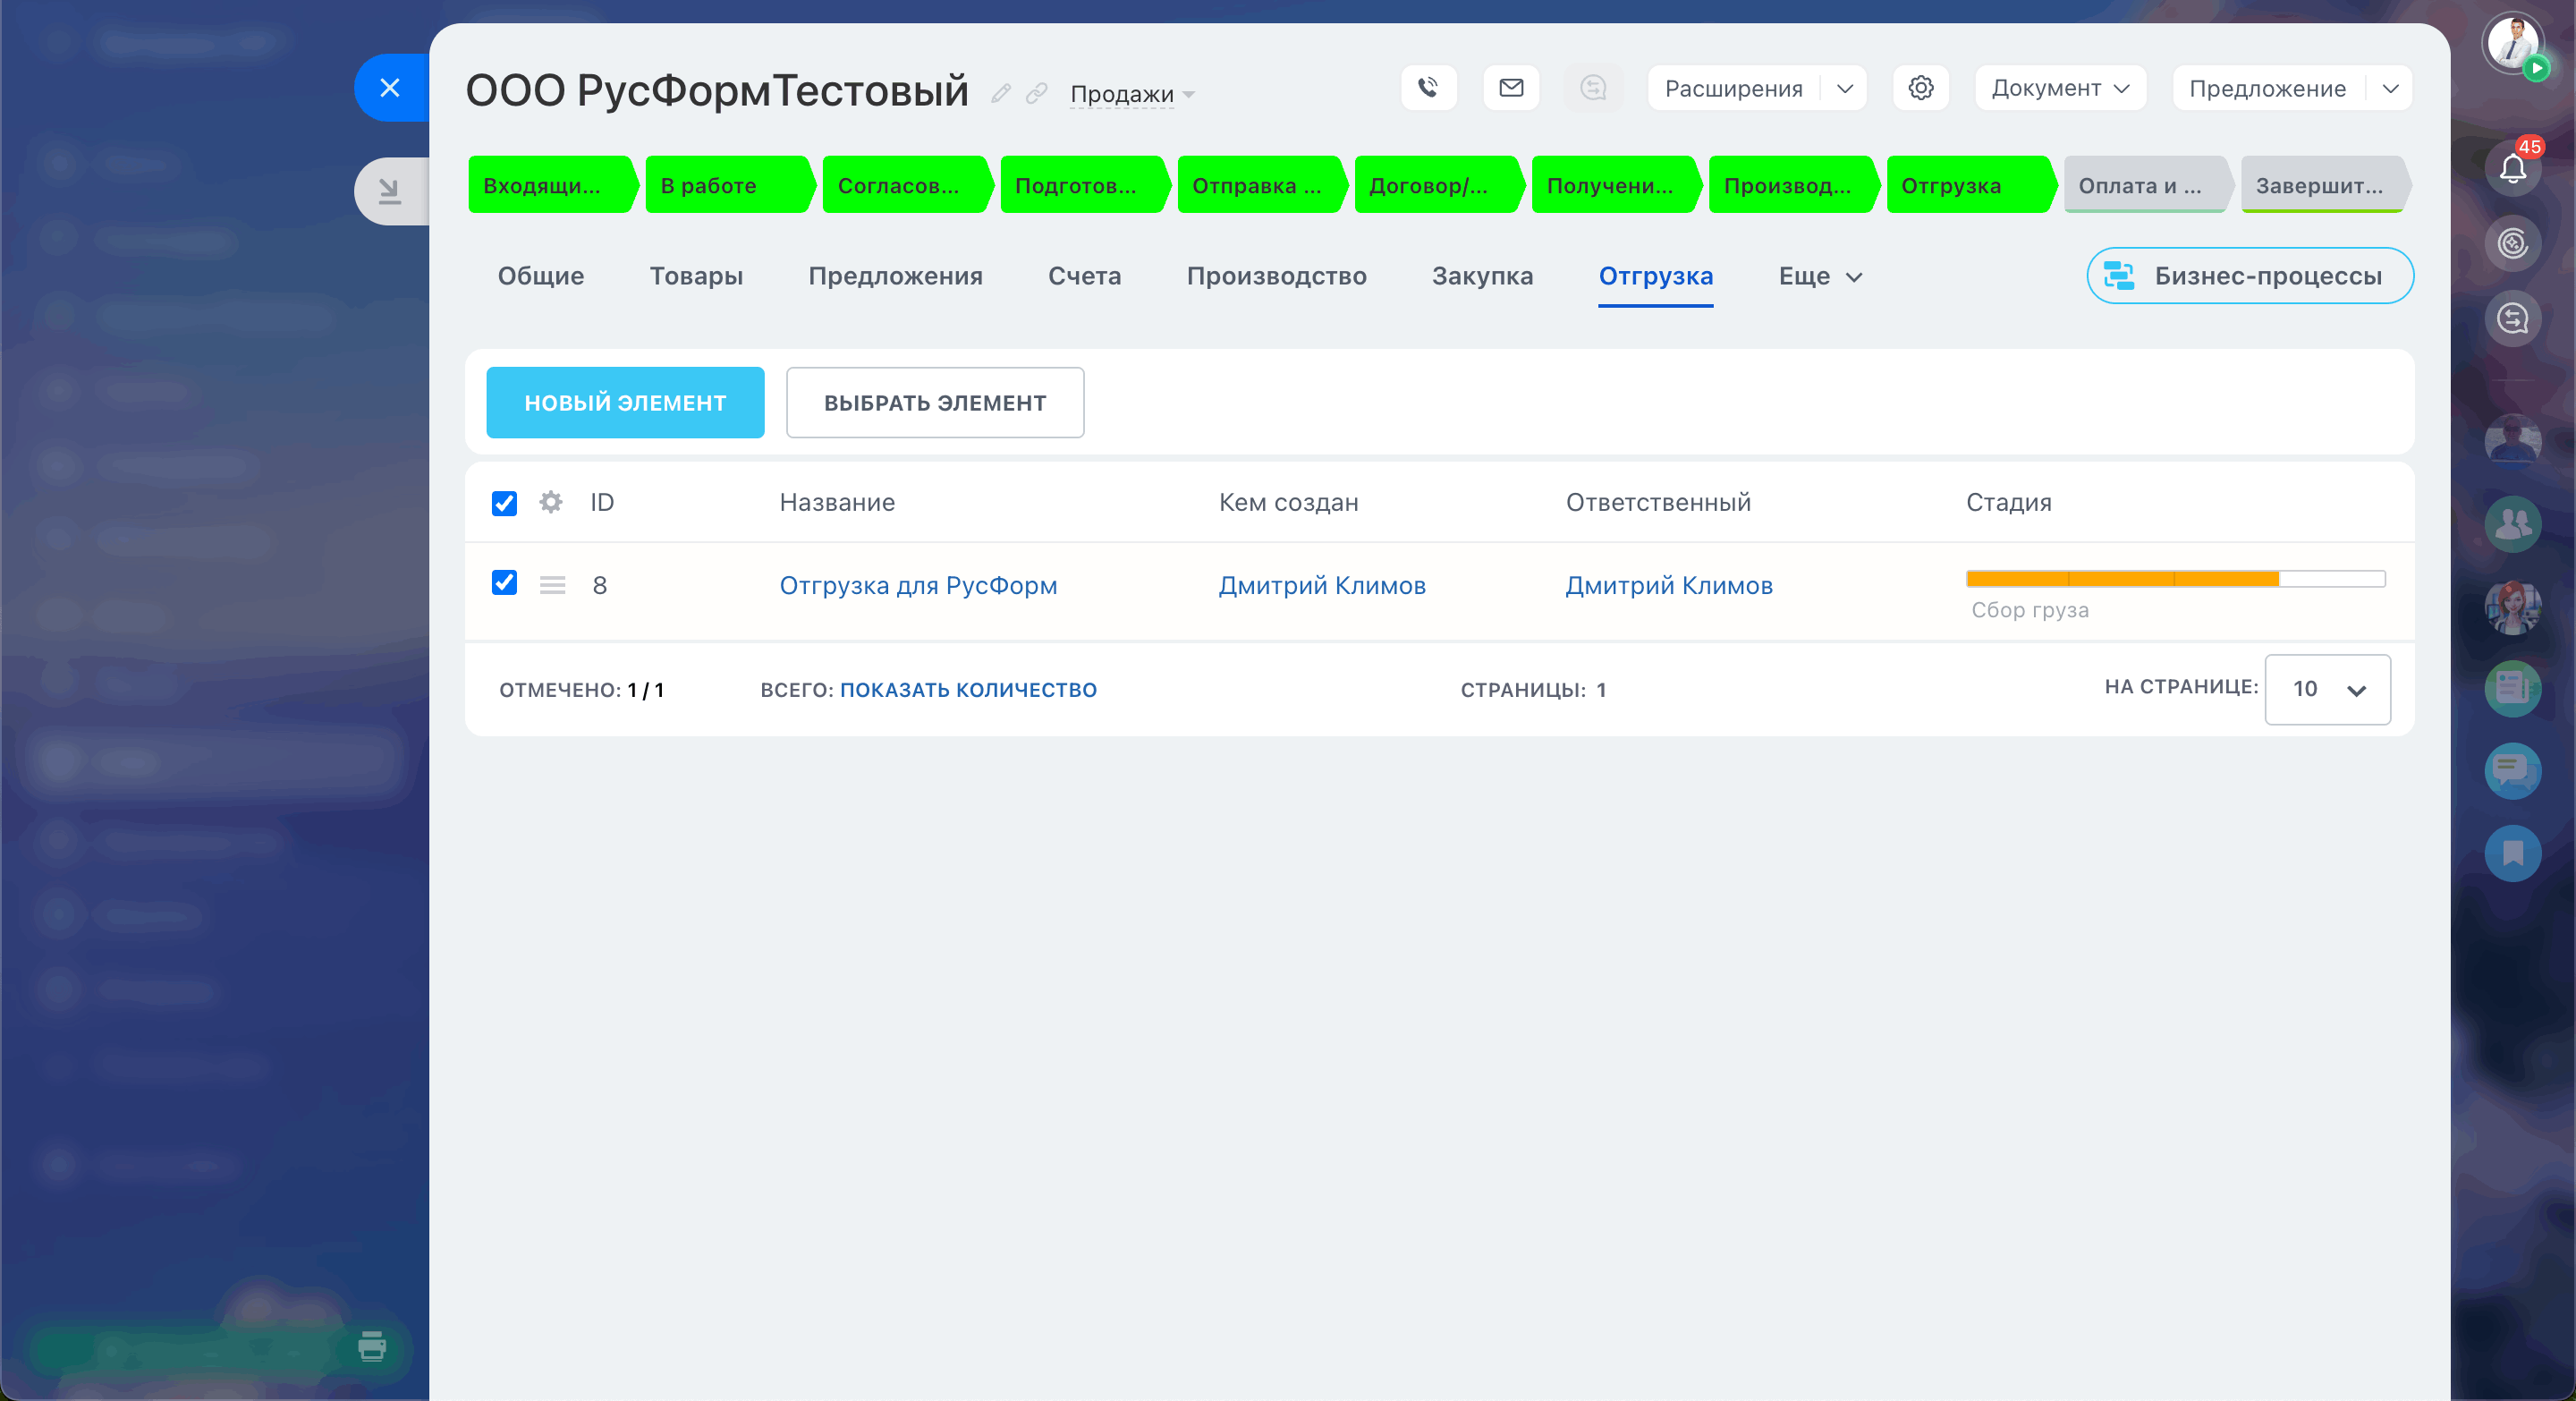This screenshot has height=1401, width=2576.
Task: Copy deal link via chain icon
Action: pyautogui.click(x=1036, y=94)
